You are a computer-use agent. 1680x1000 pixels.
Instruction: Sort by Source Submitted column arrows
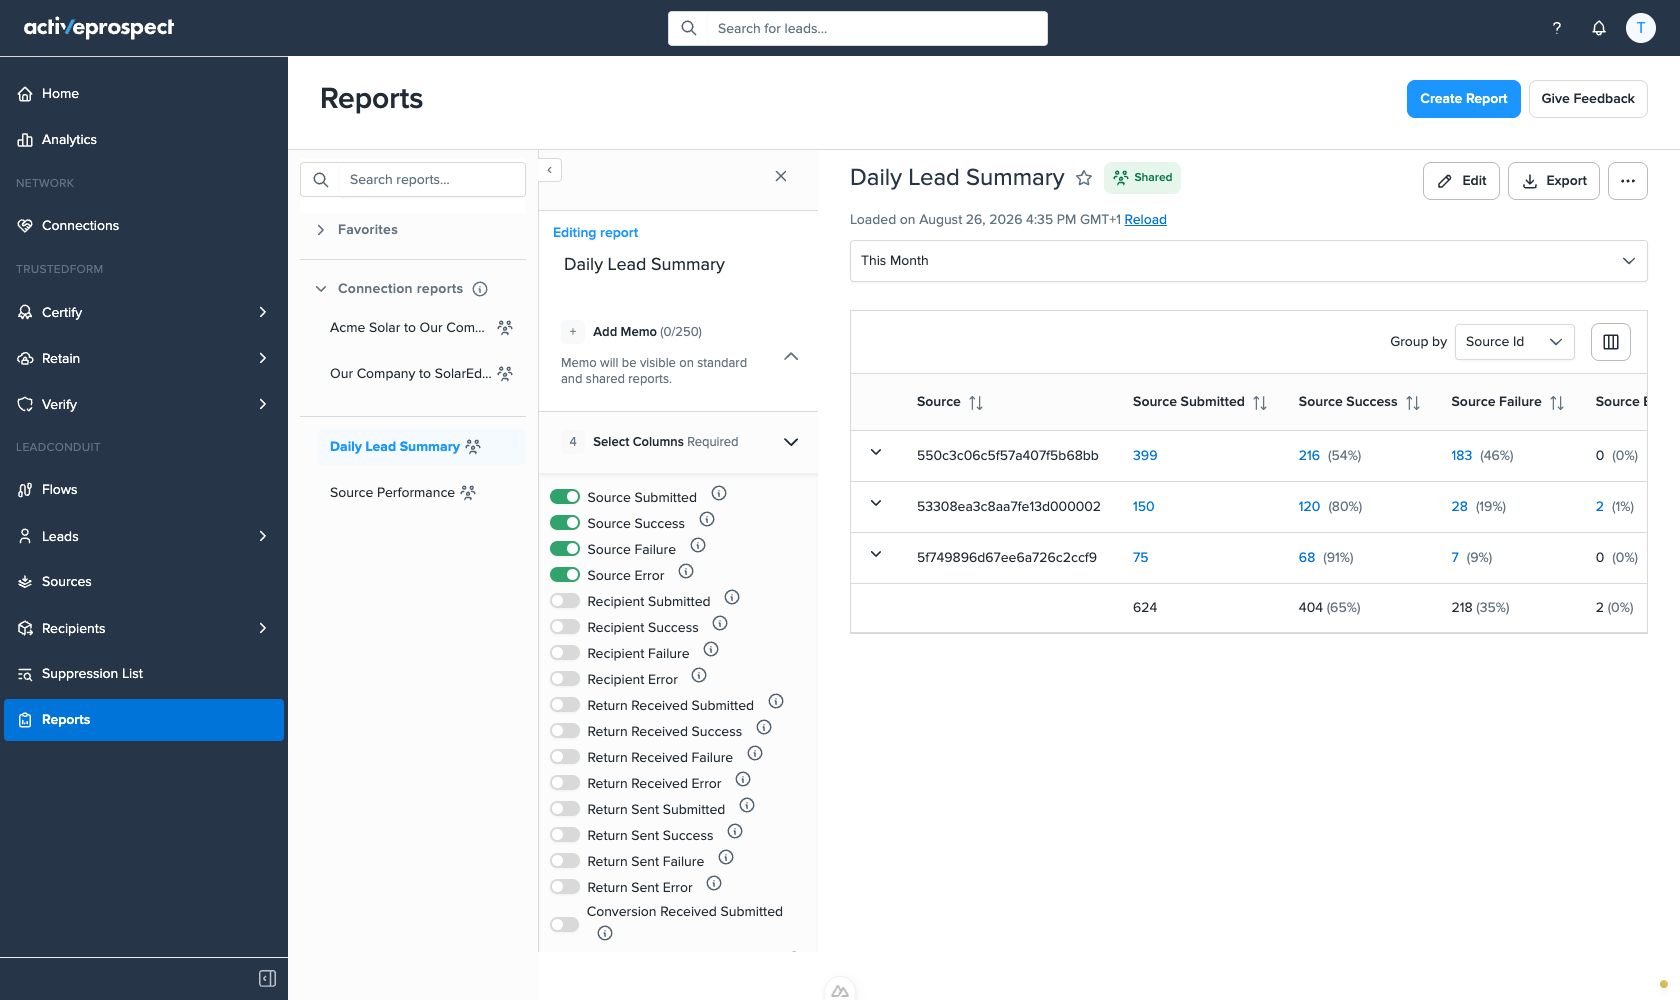coord(1260,403)
